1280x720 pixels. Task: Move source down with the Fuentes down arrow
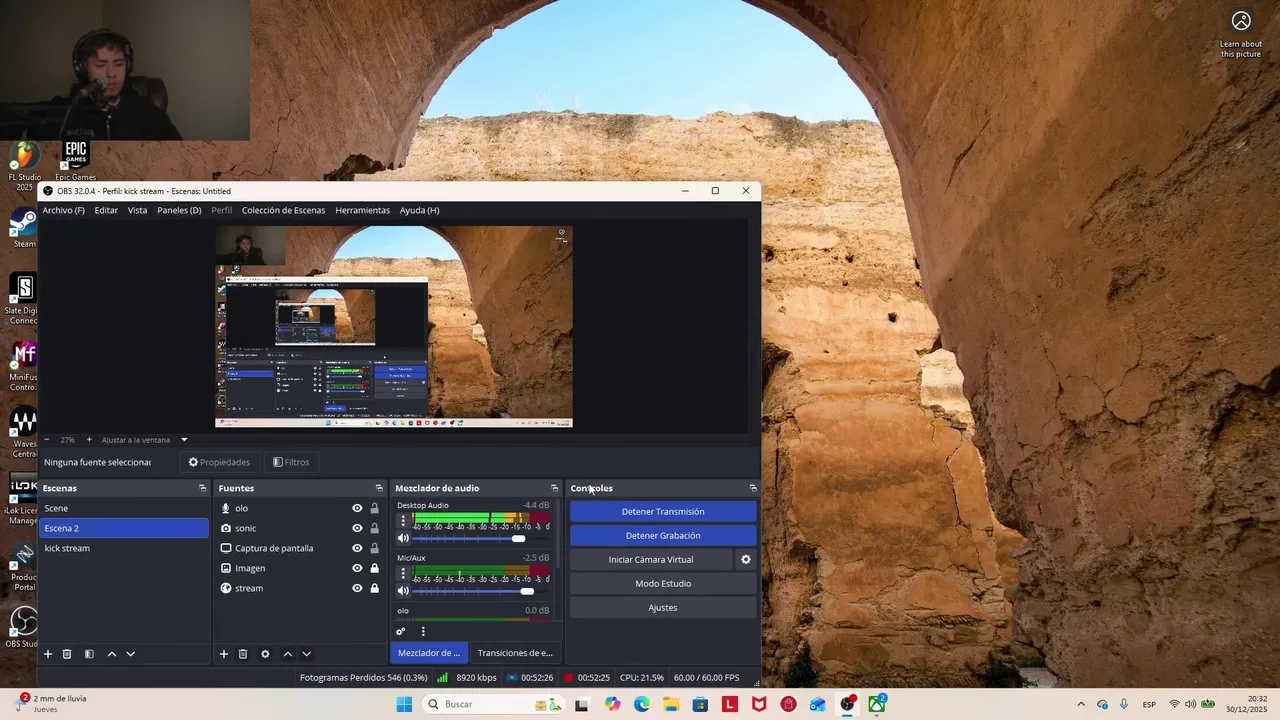click(306, 654)
